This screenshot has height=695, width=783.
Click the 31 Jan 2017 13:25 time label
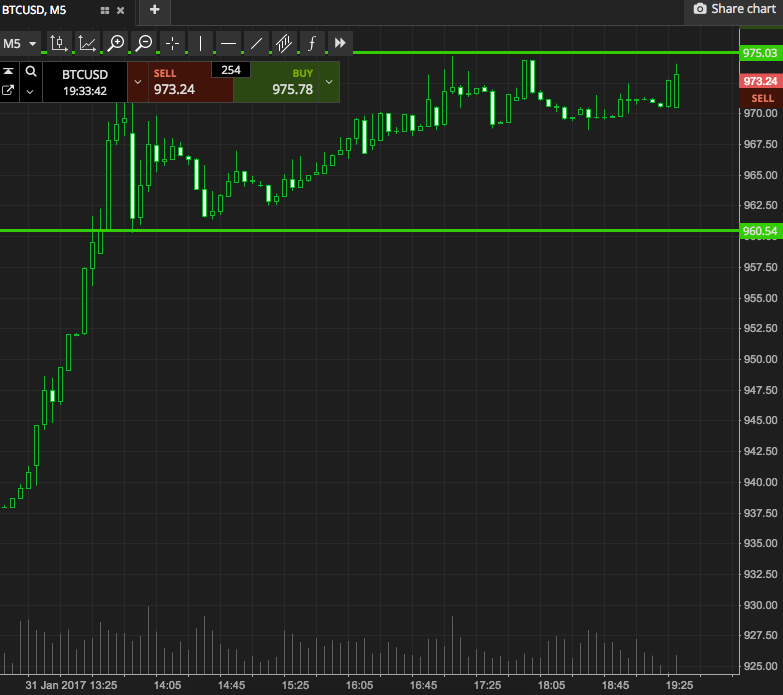[x=71, y=685]
